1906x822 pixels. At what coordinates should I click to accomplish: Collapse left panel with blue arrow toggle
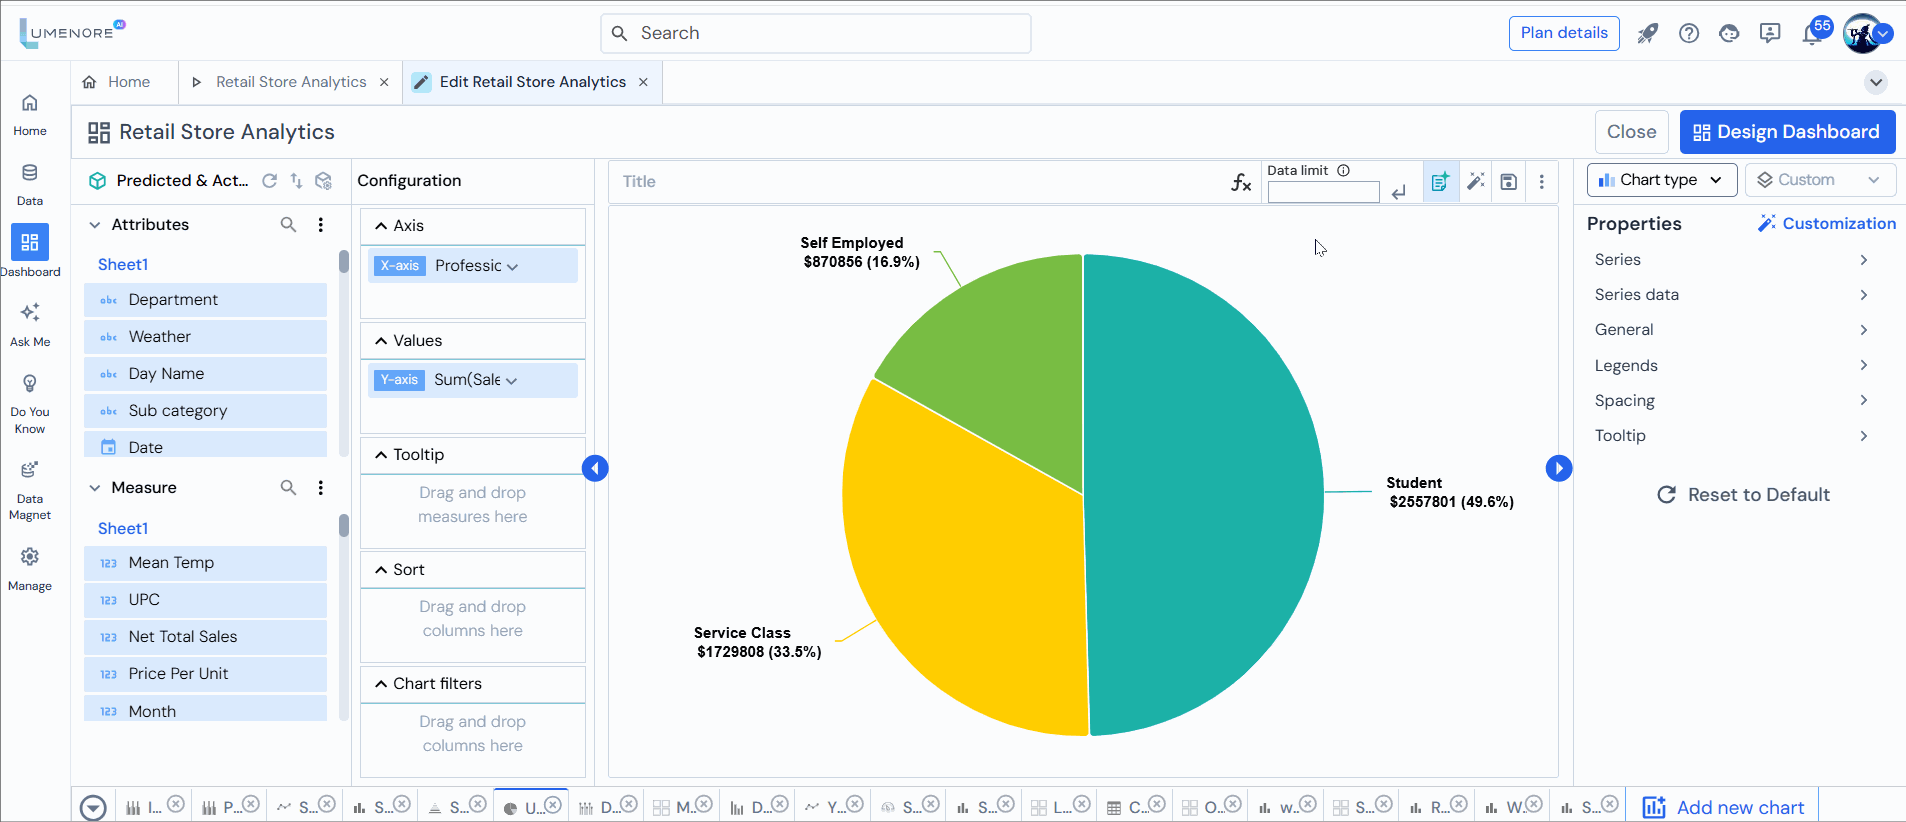pyautogui.click(x=595, y=468)
